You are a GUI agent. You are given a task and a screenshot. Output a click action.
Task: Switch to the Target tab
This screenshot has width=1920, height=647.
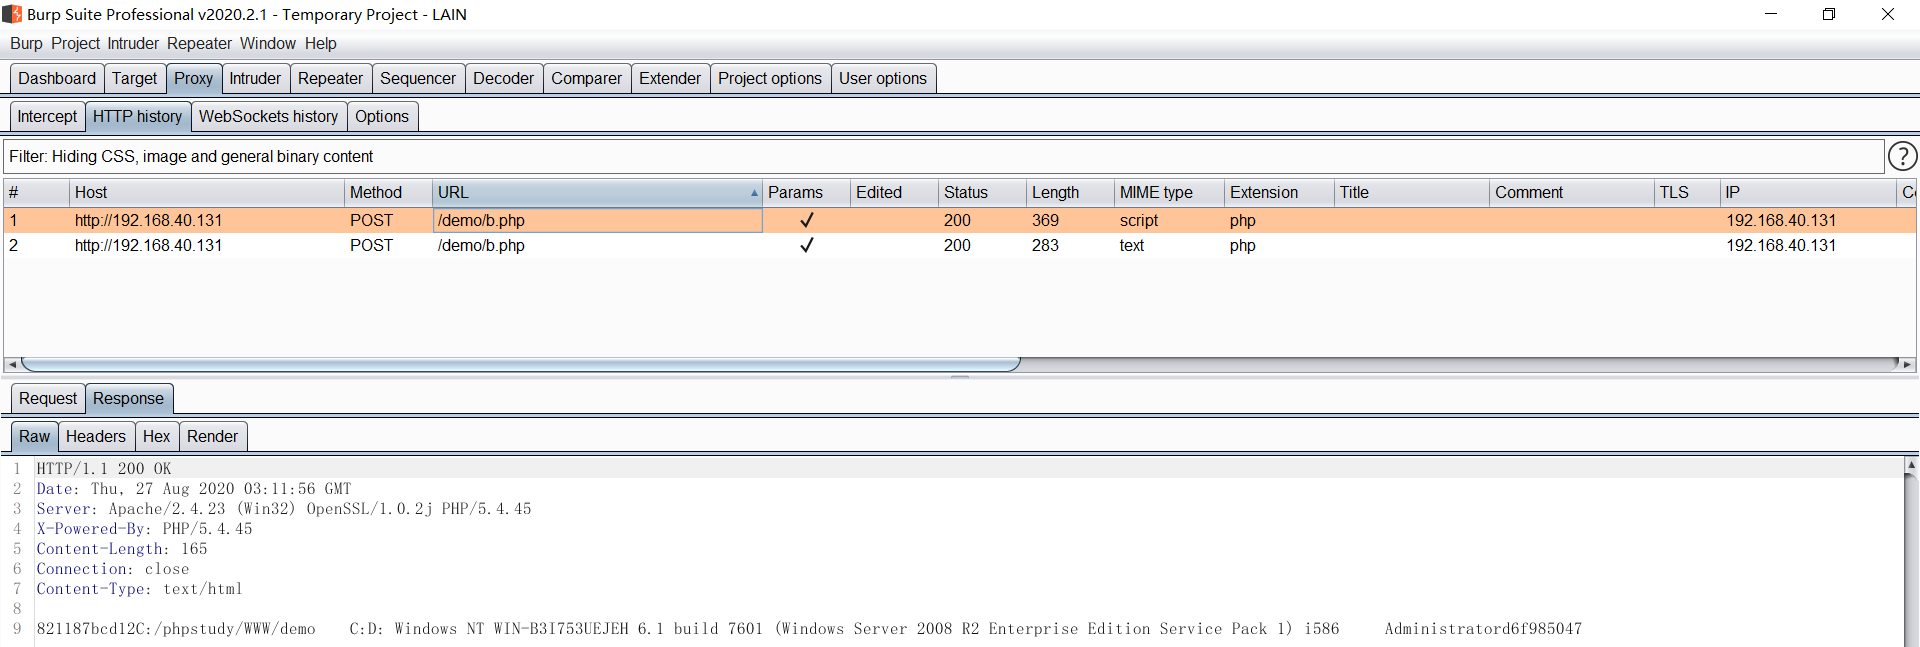pyautogui.click(x=134, y=78)
